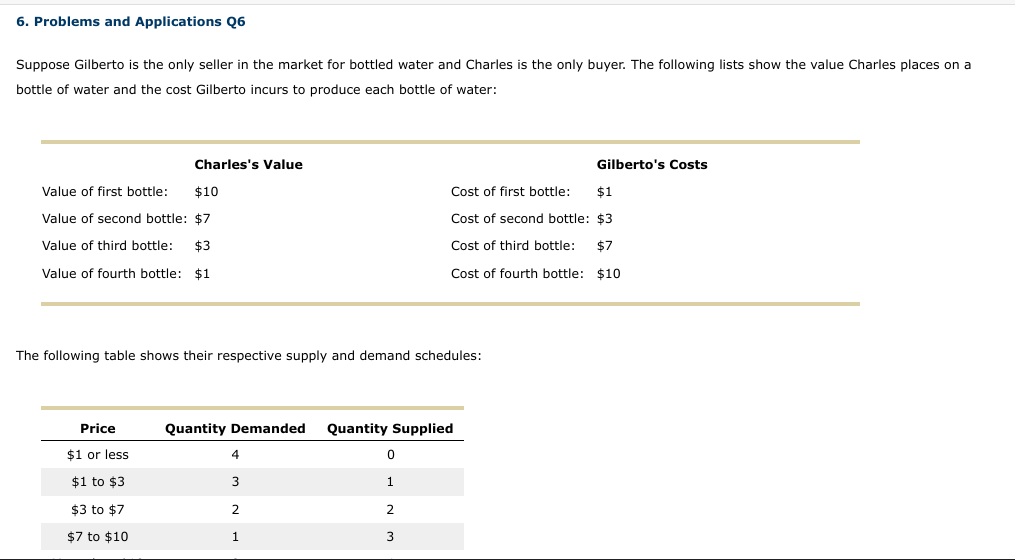Click the 'Cost of third bottle:' label
Viewport: 1015px width, 560px height.
pos(513,245)
